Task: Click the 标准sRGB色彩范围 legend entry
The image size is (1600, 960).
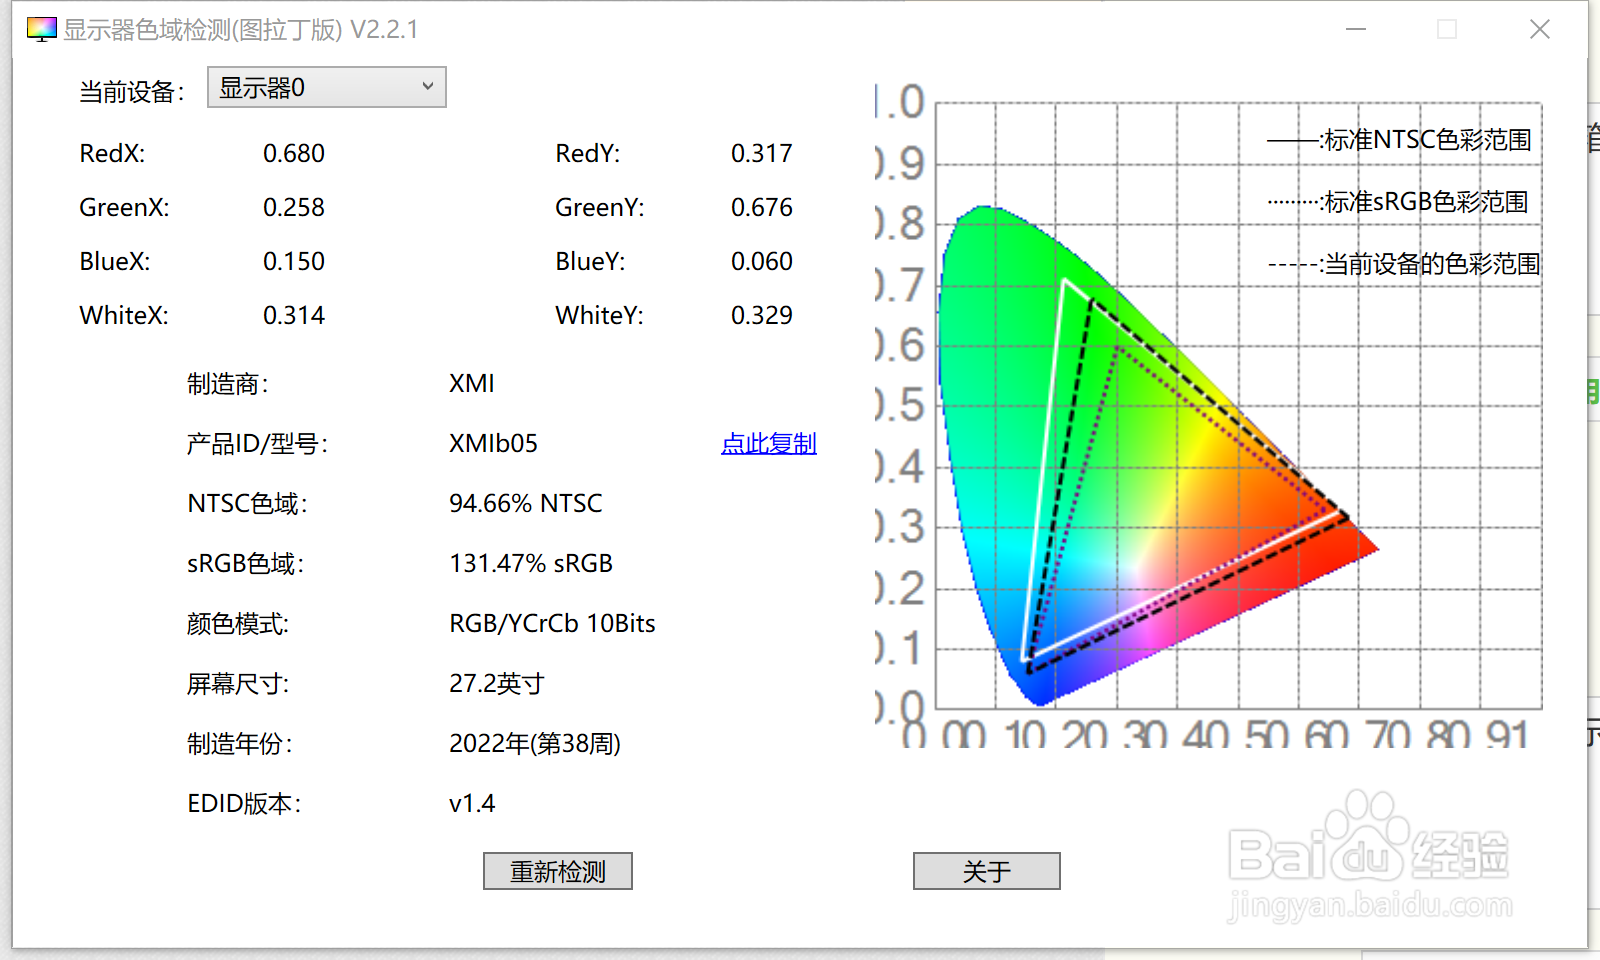Action: click(x=1399, y=202)
